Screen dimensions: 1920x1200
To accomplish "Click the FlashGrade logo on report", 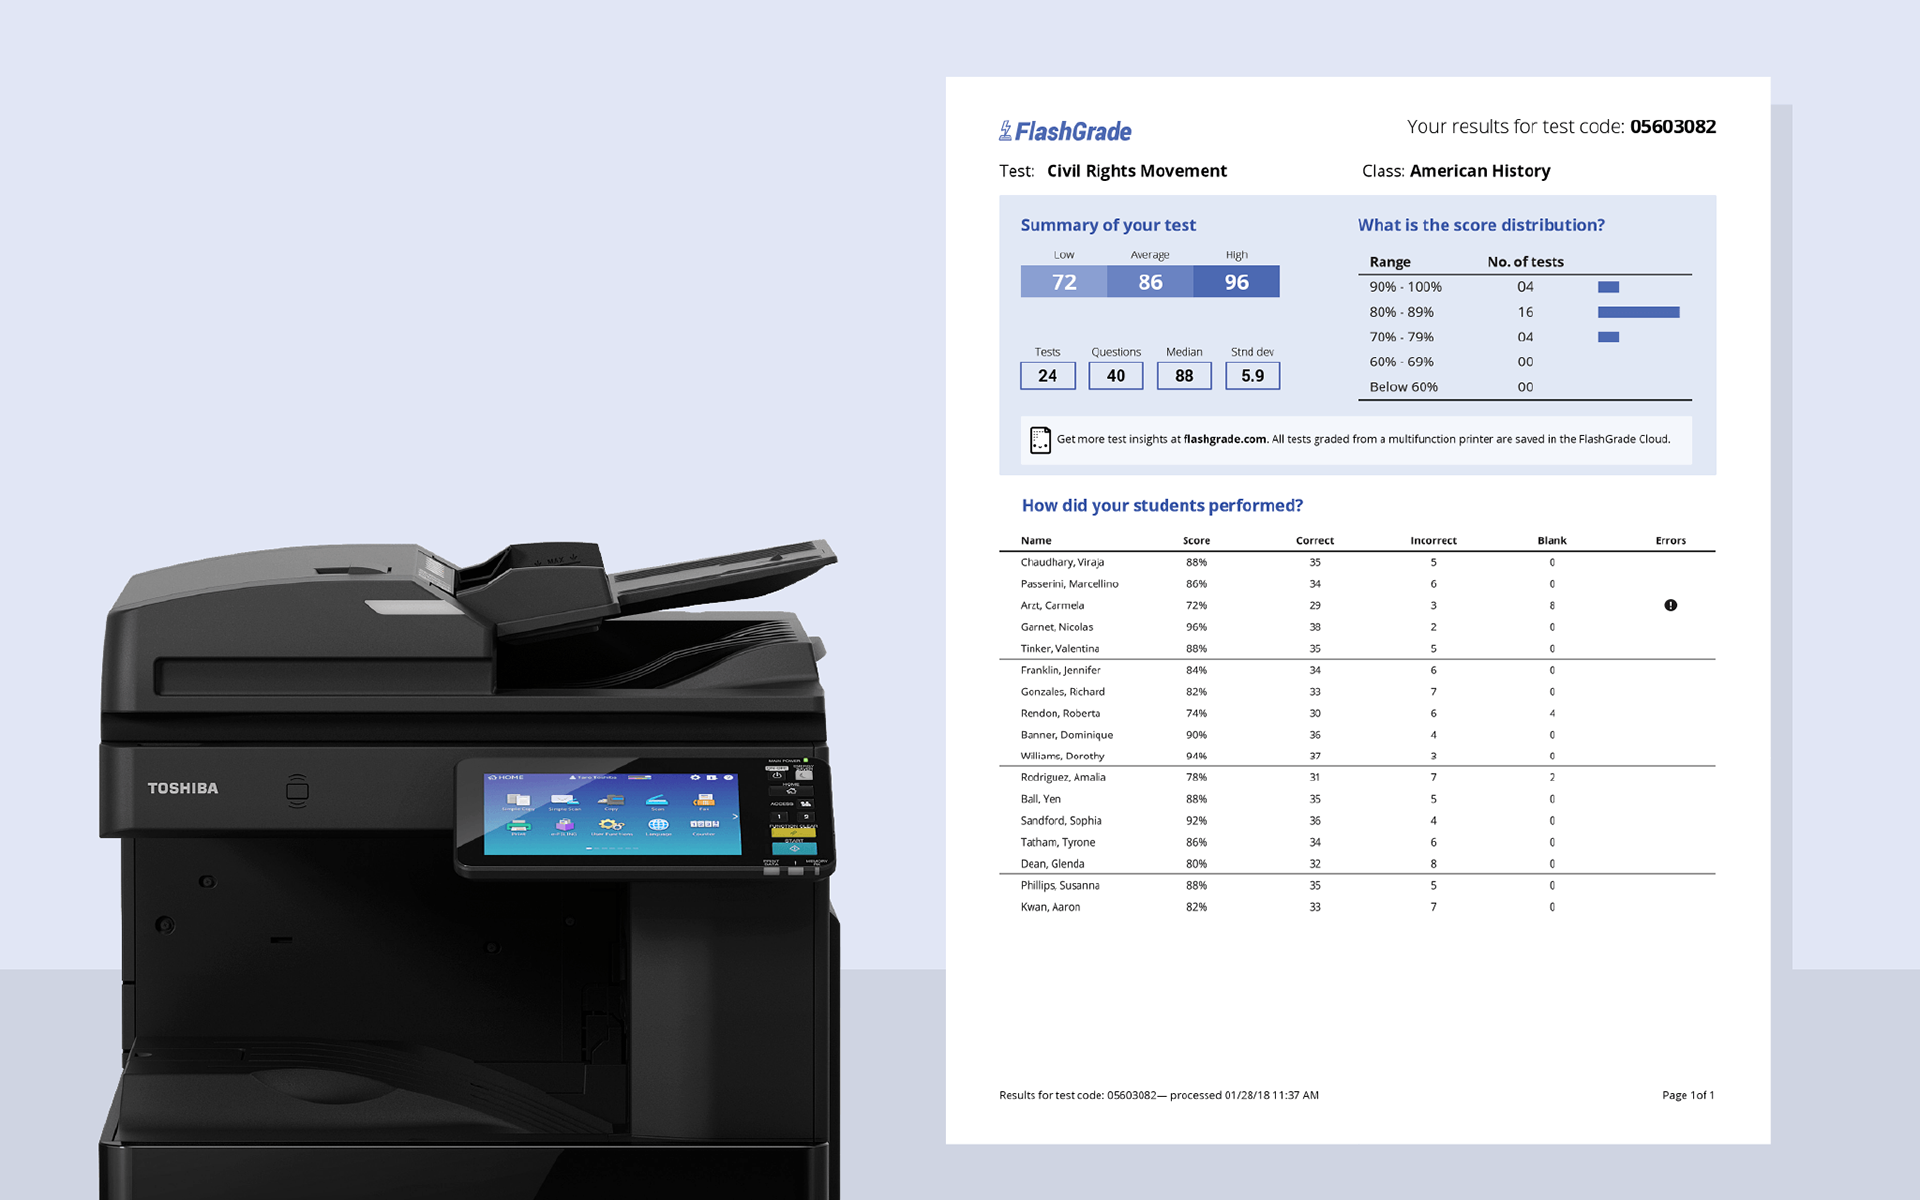I will click(x=1065, y=131).
